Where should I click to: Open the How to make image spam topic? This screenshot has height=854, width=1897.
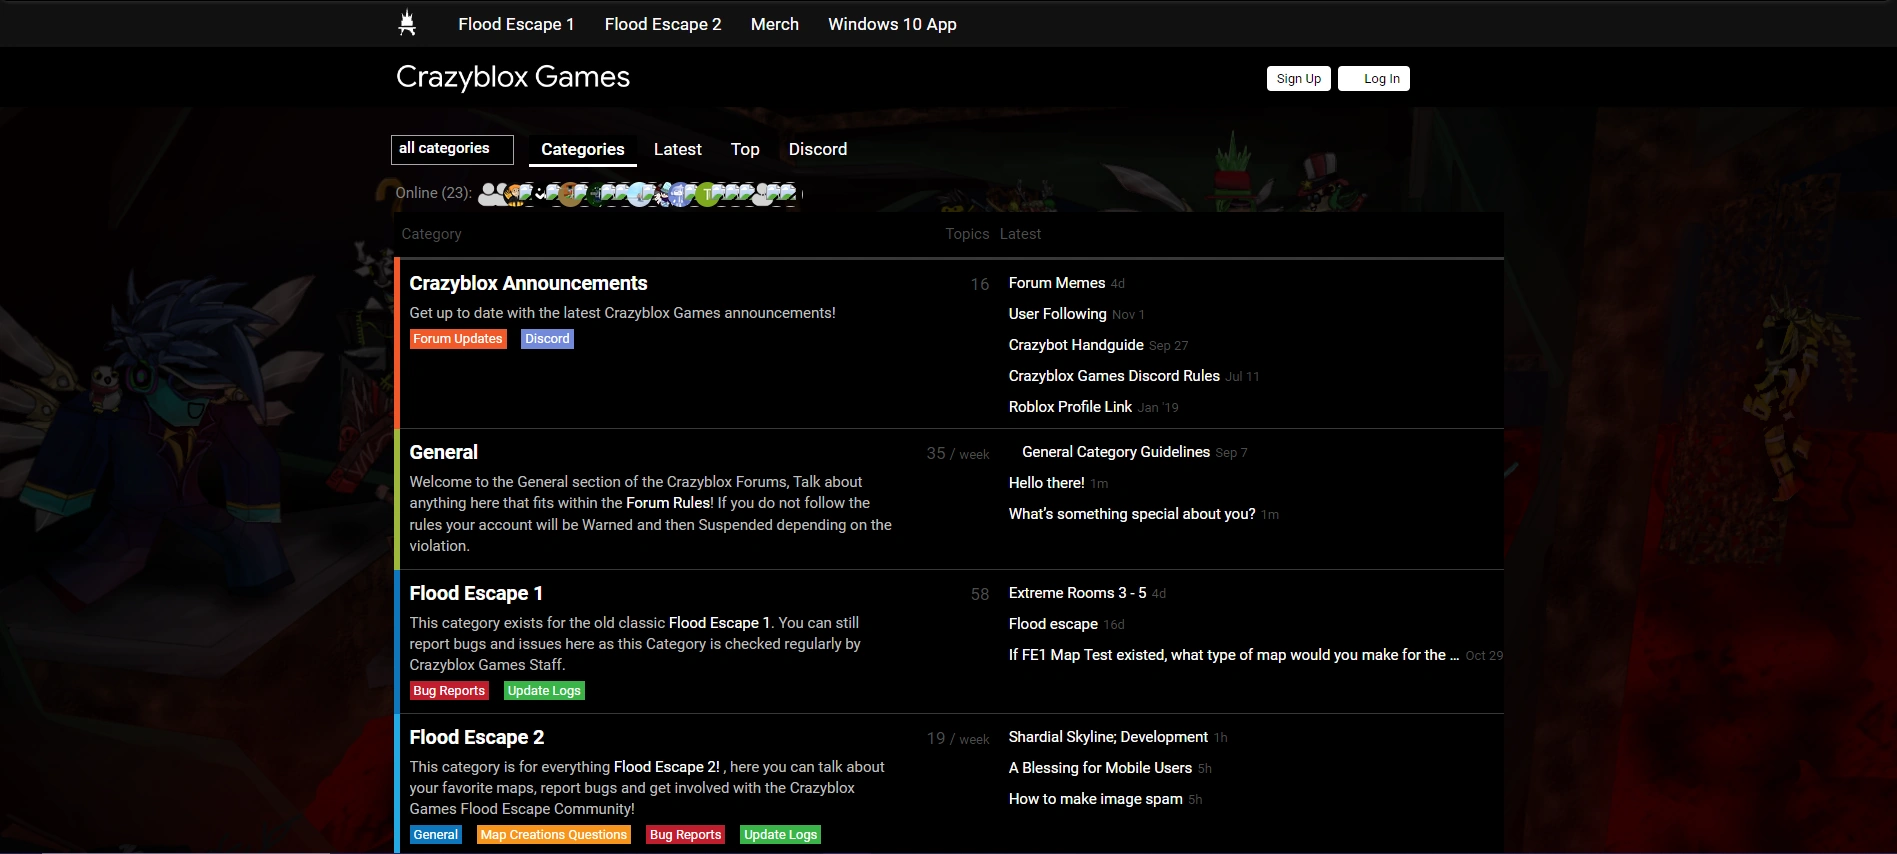1095,799
